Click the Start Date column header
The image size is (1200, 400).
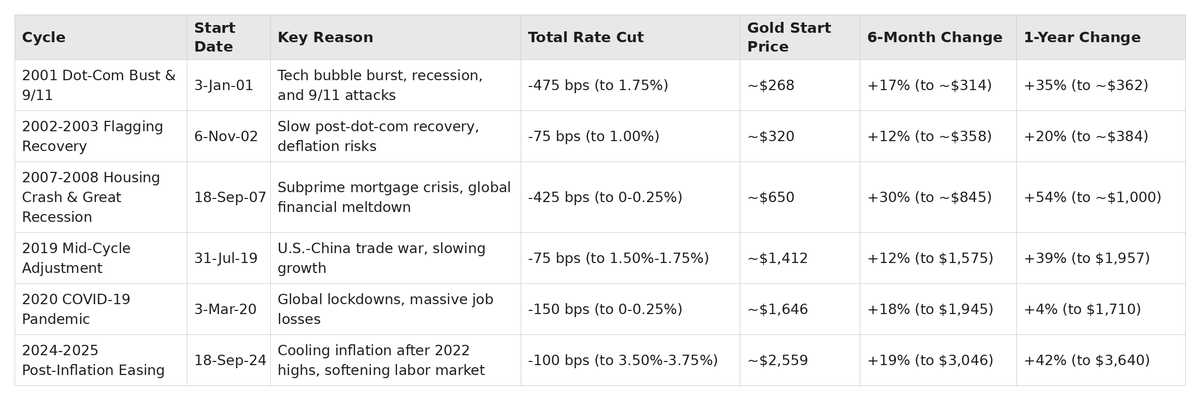coord(213,37)
